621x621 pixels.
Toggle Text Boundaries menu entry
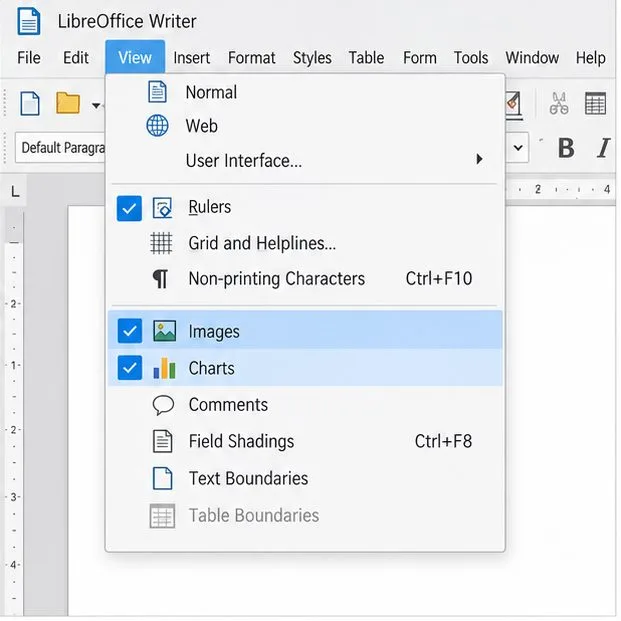tap(305, 478)
